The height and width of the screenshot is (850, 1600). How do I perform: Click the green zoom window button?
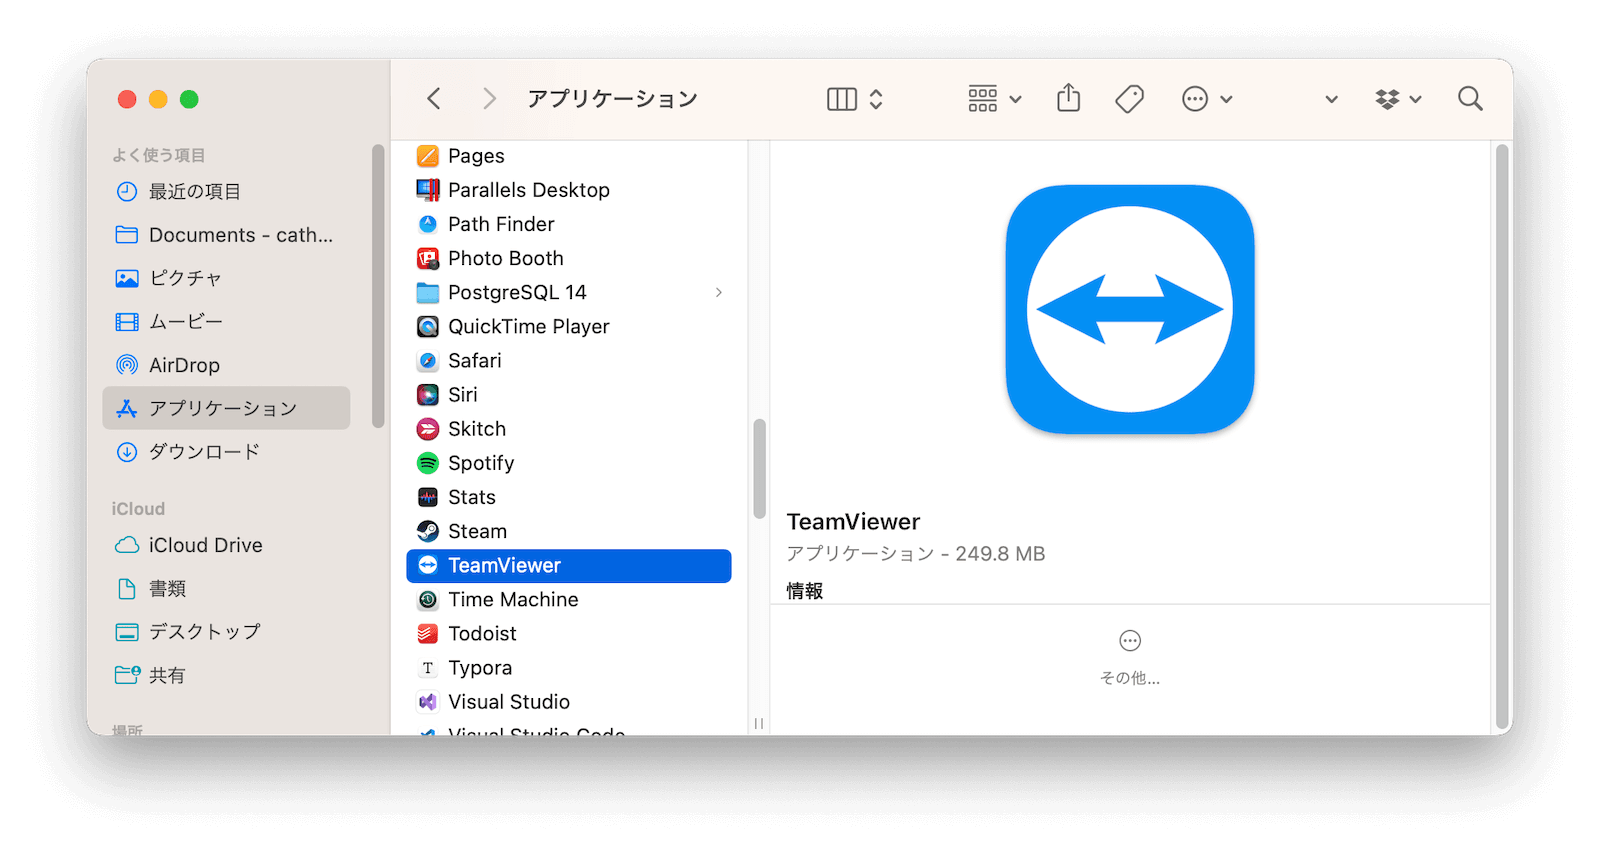[x=189, y=99]
